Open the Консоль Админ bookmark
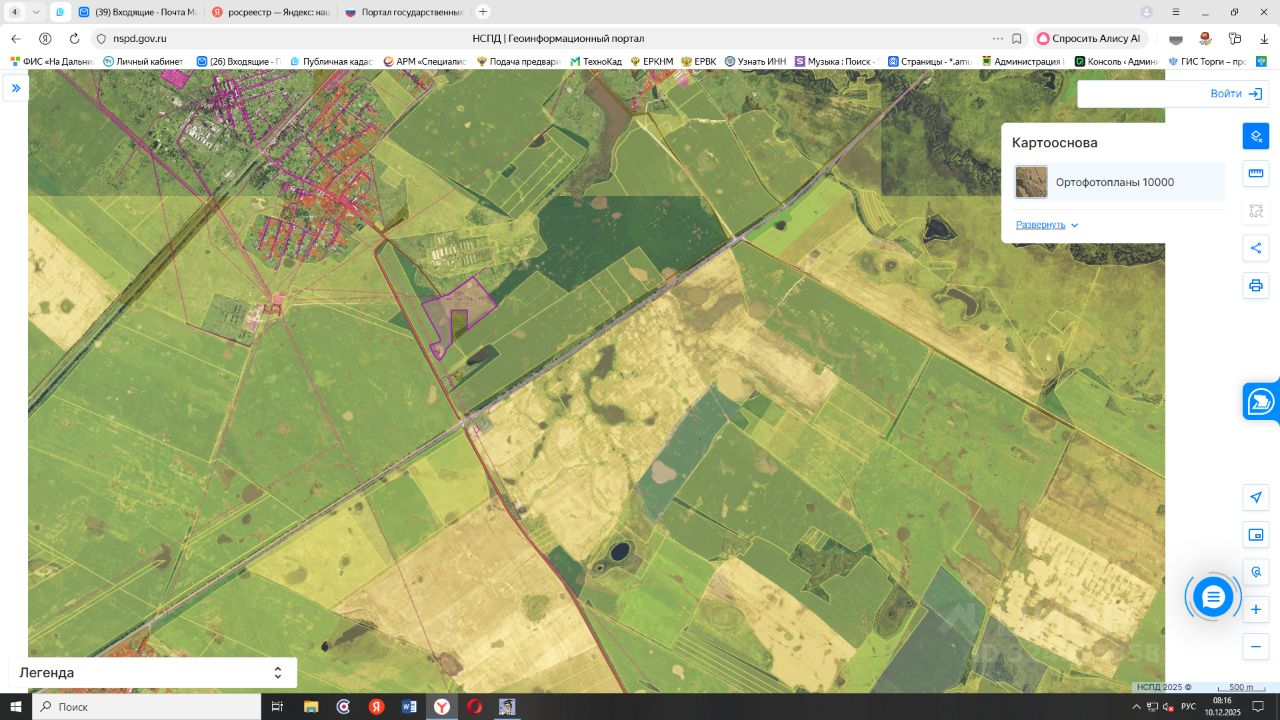Viewport: 1280px width, 720px height. click(1116, 61)
